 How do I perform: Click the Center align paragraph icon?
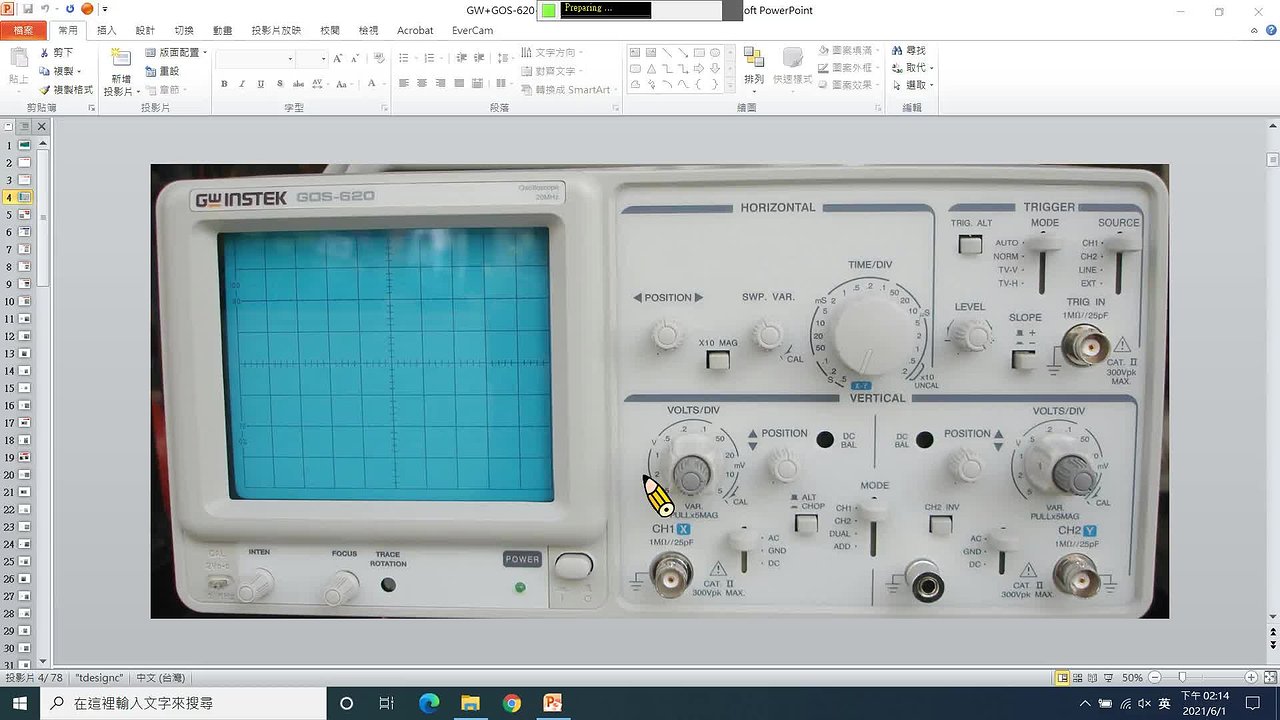tap(423, 84)
